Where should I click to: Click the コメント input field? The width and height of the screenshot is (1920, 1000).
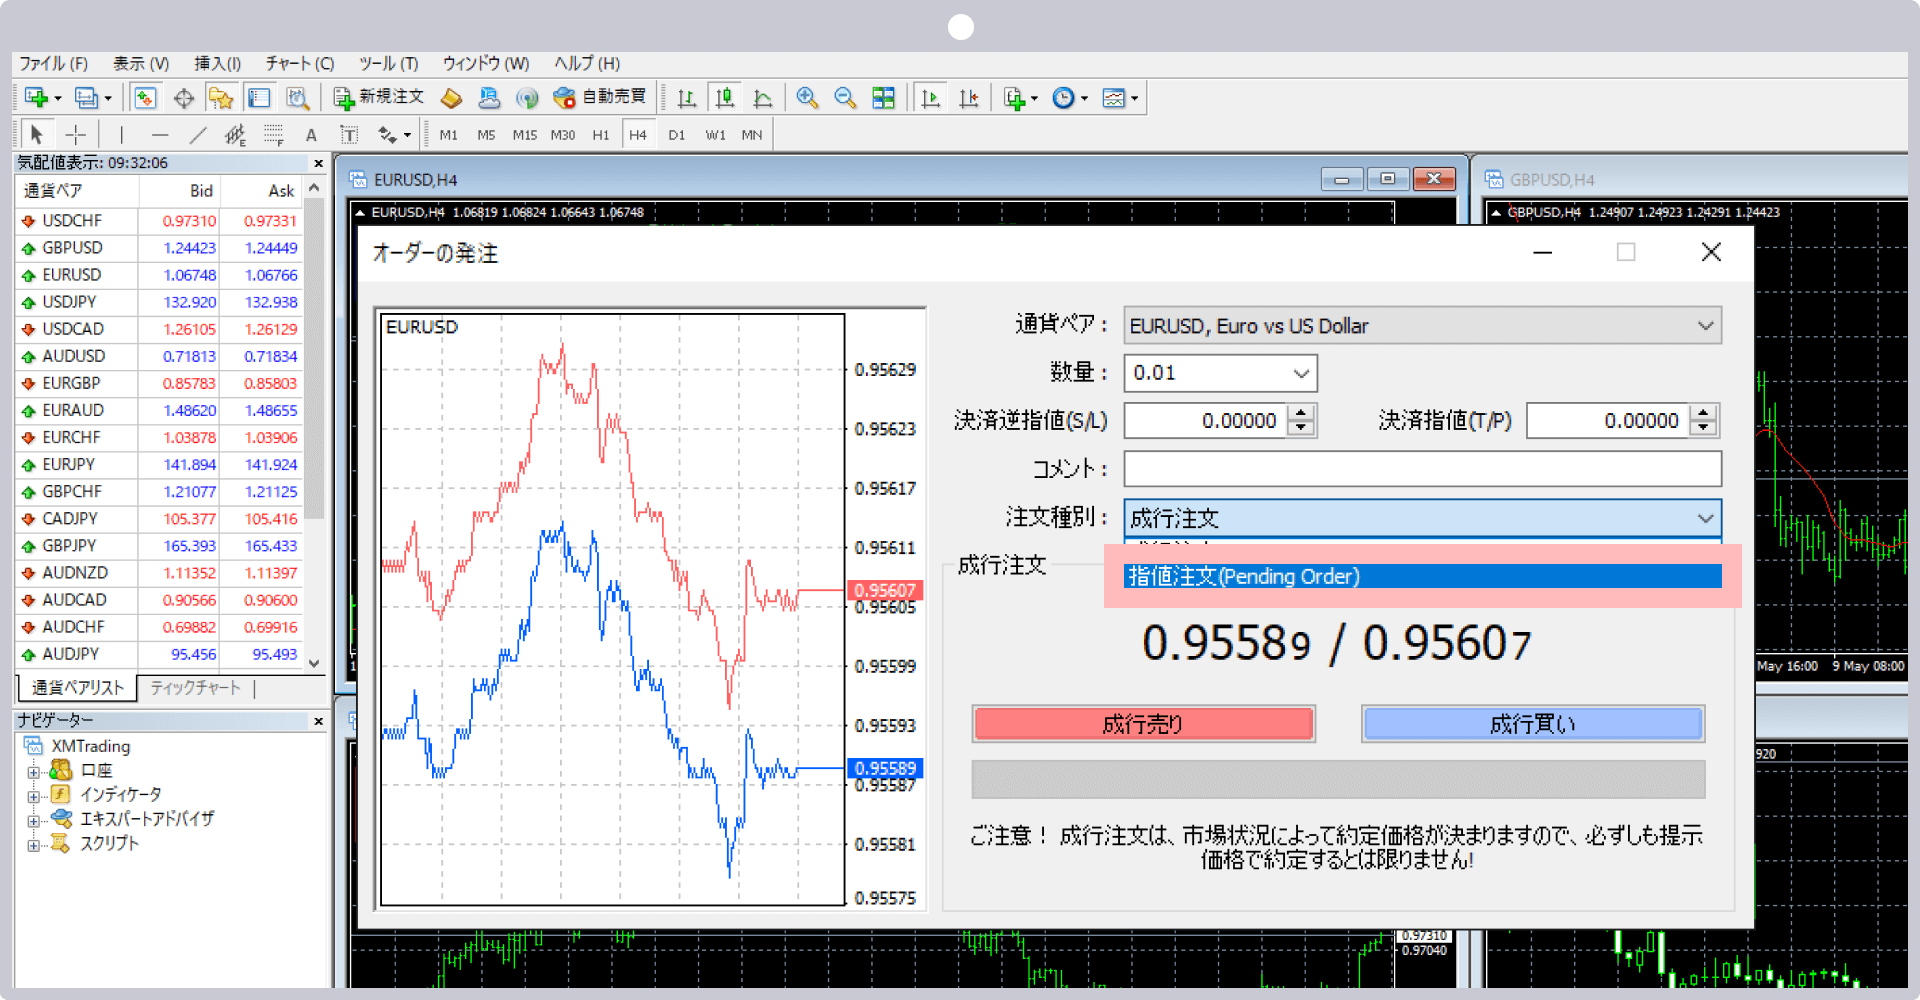[1422, 469]
